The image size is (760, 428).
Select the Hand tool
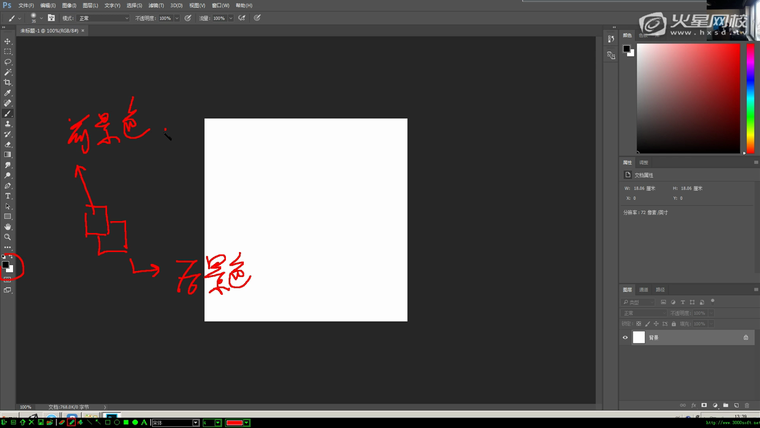(8, 227)
